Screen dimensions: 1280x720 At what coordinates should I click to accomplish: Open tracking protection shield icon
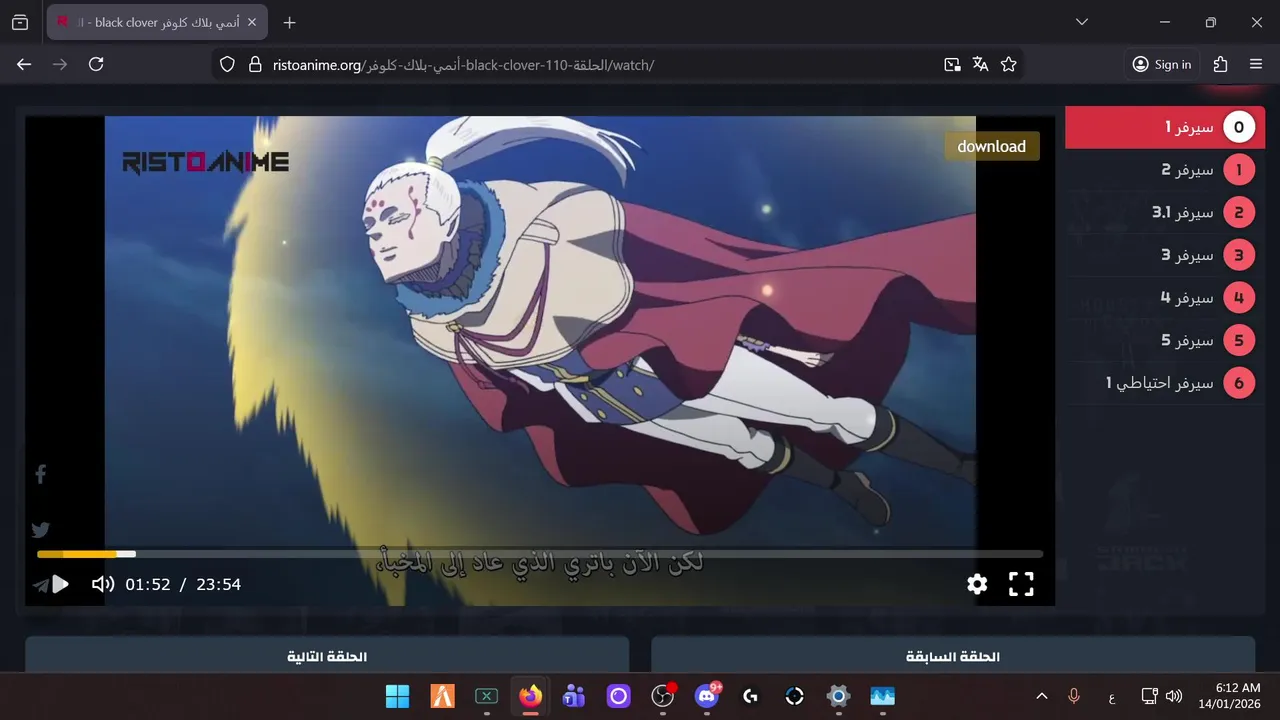tap(227, 64)
